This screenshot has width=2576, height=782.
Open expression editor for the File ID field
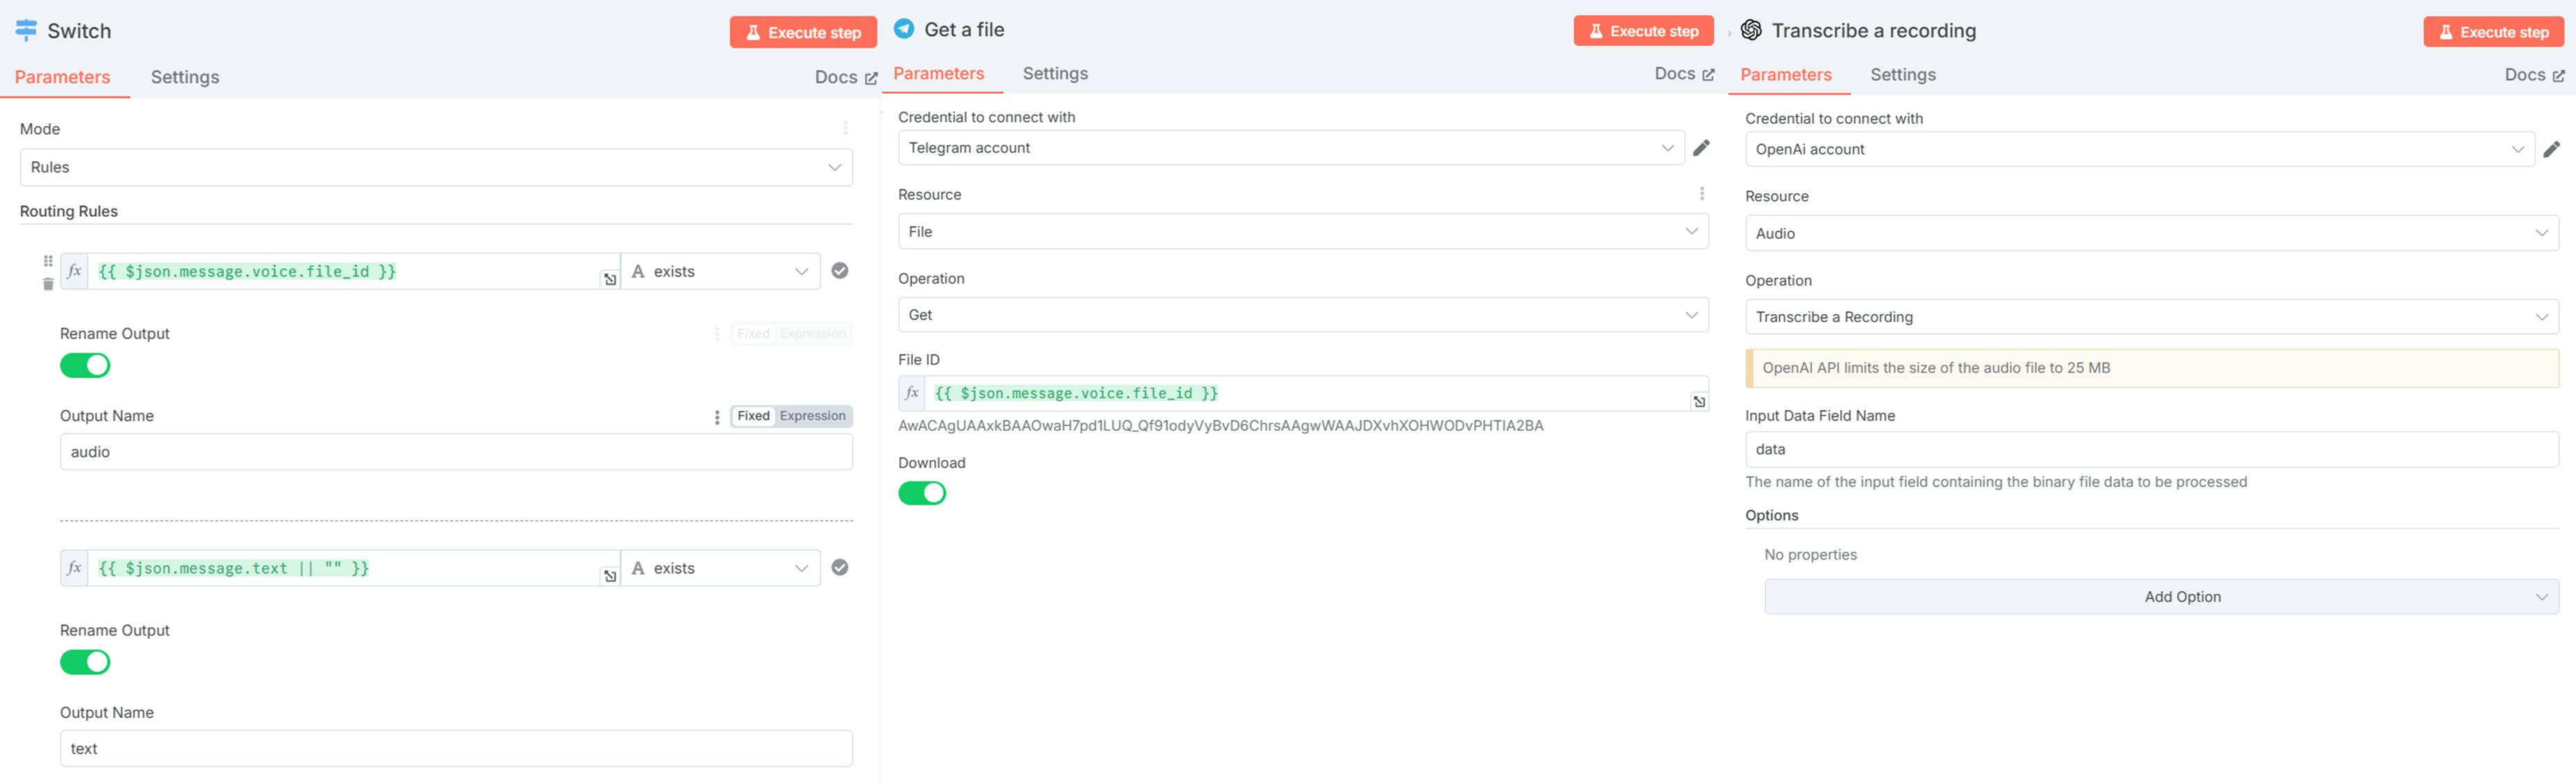tap(1698, 402)
